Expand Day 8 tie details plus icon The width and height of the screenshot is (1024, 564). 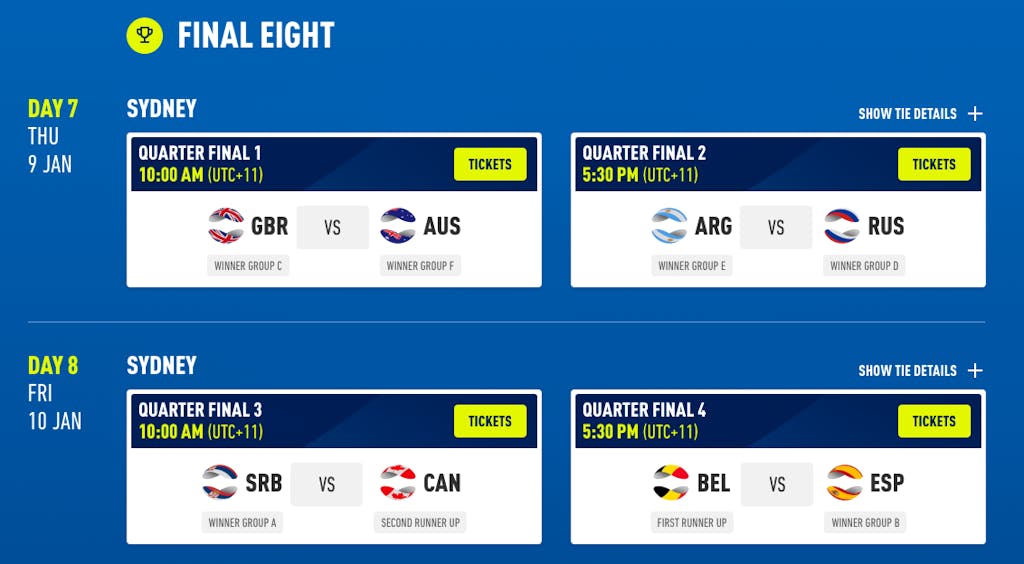(x=975, y=370)
